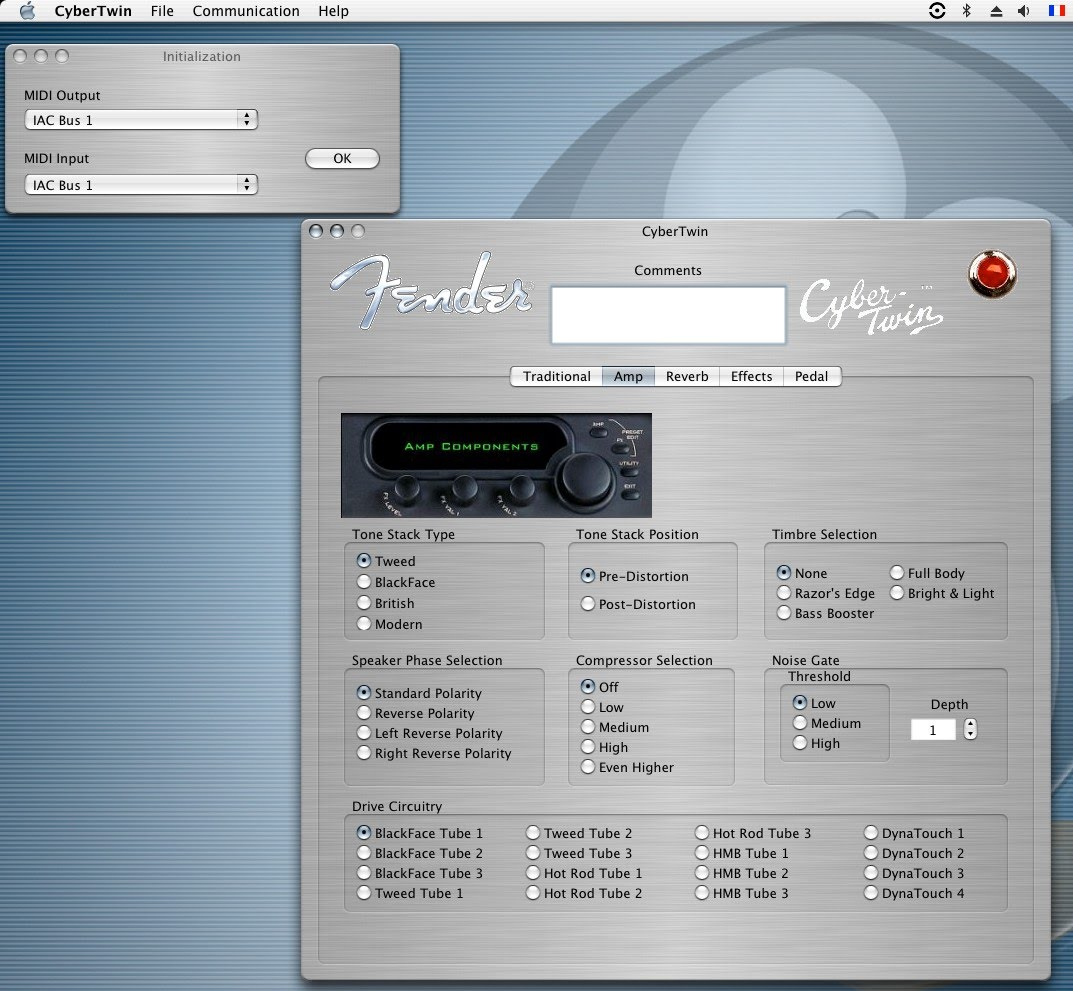The width and height of the screenshot is (1073, 991).
Task: Switch to the Reverb tab
Action: [x=687, y=376]
